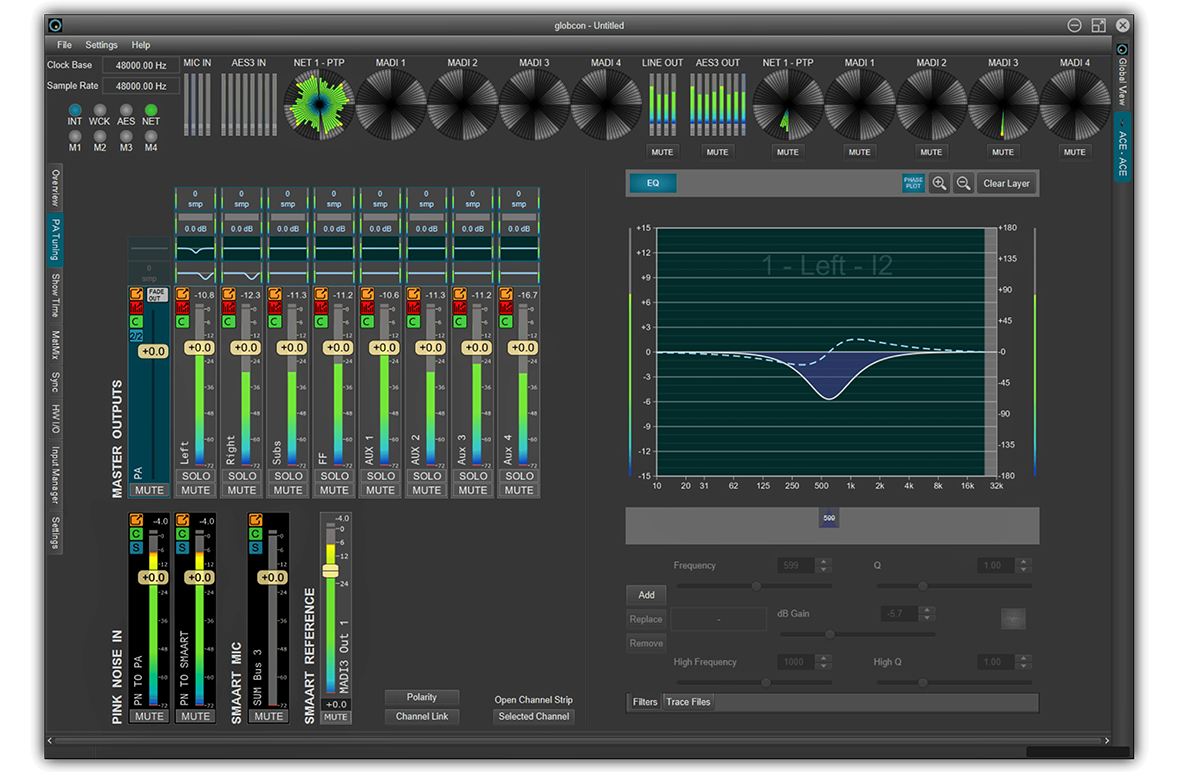Click the Selected Channel button

[x=534, y=716]
